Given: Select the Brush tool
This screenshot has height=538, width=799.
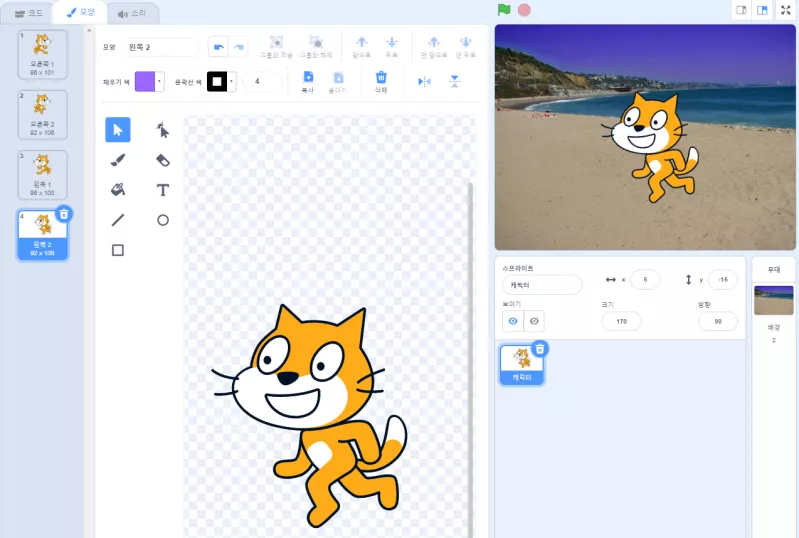Looking at the screenshot, I should coord(118,160).
